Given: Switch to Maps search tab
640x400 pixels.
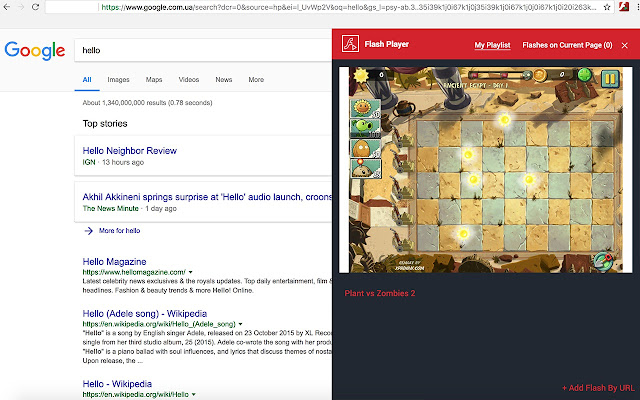Looking at the screenshot, I should pyautogui.click(x=154, y=80).
